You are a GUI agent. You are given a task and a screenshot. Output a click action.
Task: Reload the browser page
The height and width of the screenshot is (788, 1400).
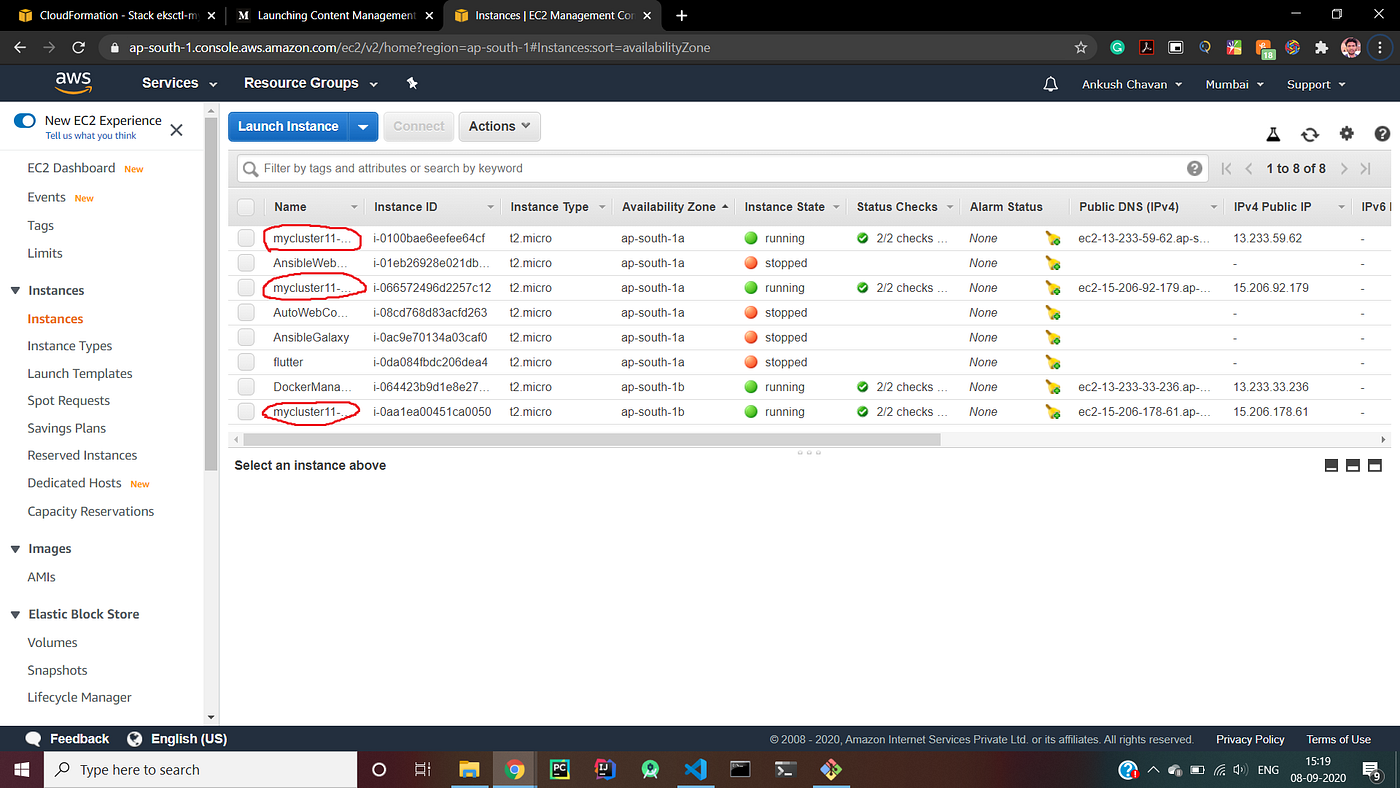[79, 47]
